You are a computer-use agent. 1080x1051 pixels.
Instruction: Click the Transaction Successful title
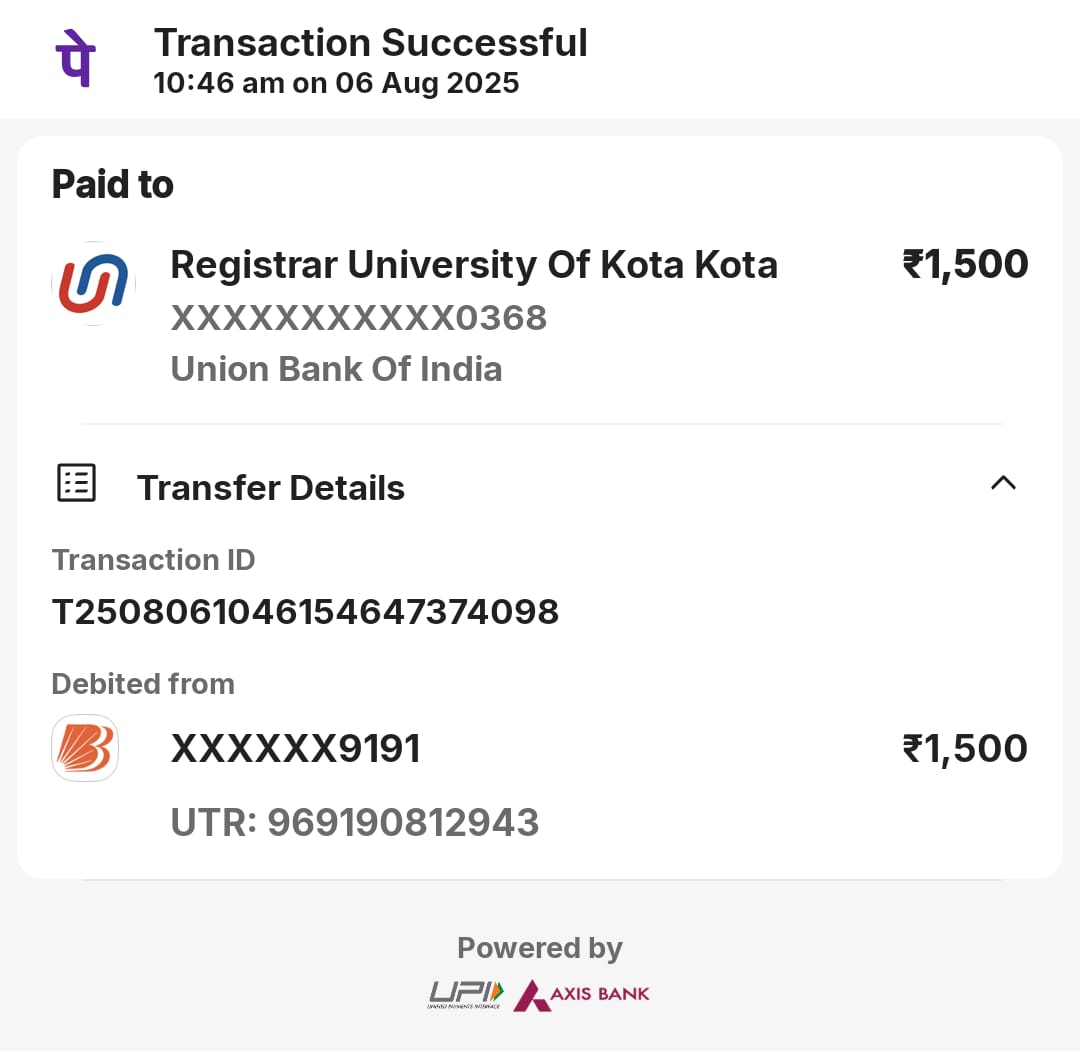370,43
